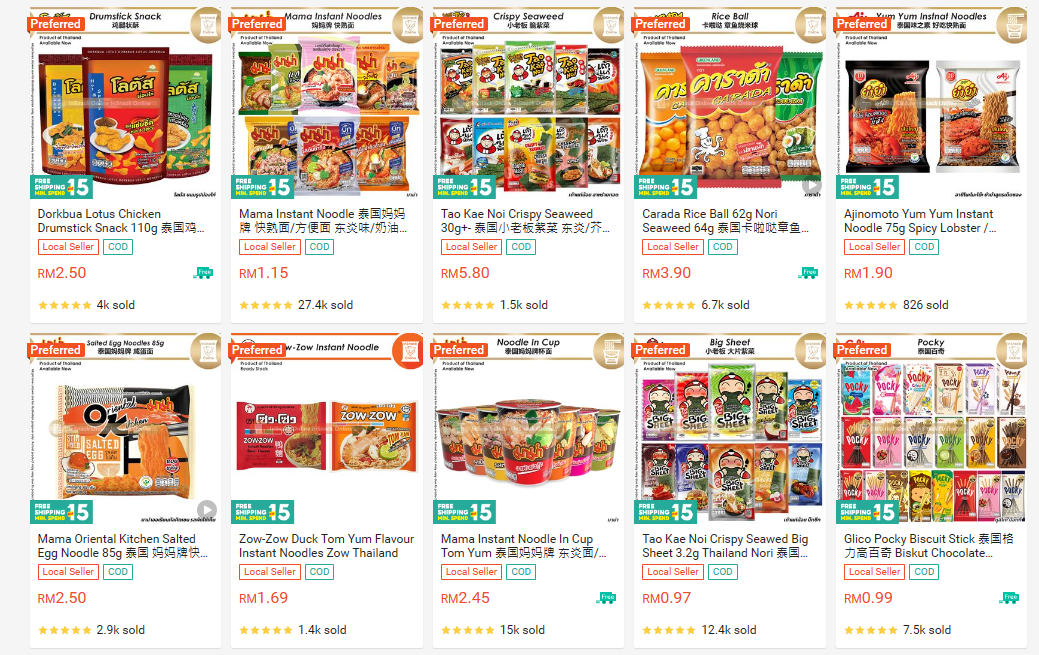Click Mama Noodle In Cup product image
Image resolution: width=1039 pixels, height=655 pixels.
(x=529, y=428)
